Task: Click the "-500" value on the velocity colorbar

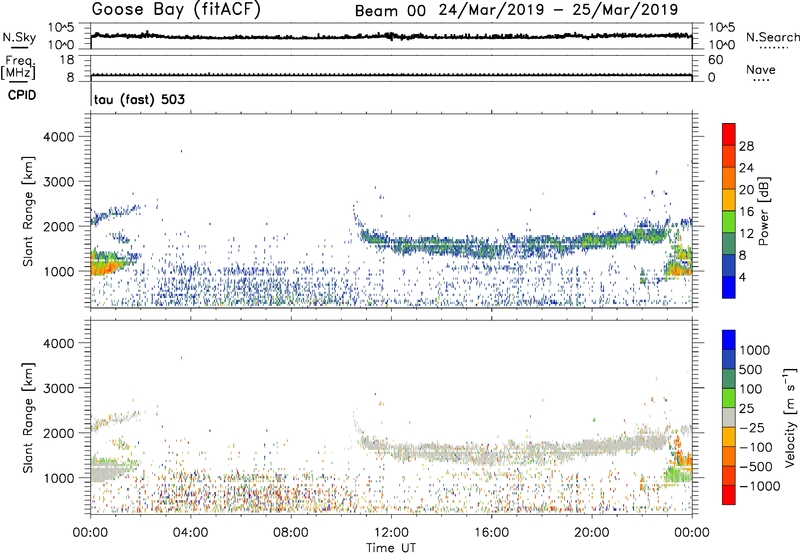Action: pyautogui.click(x=756, y=467)
